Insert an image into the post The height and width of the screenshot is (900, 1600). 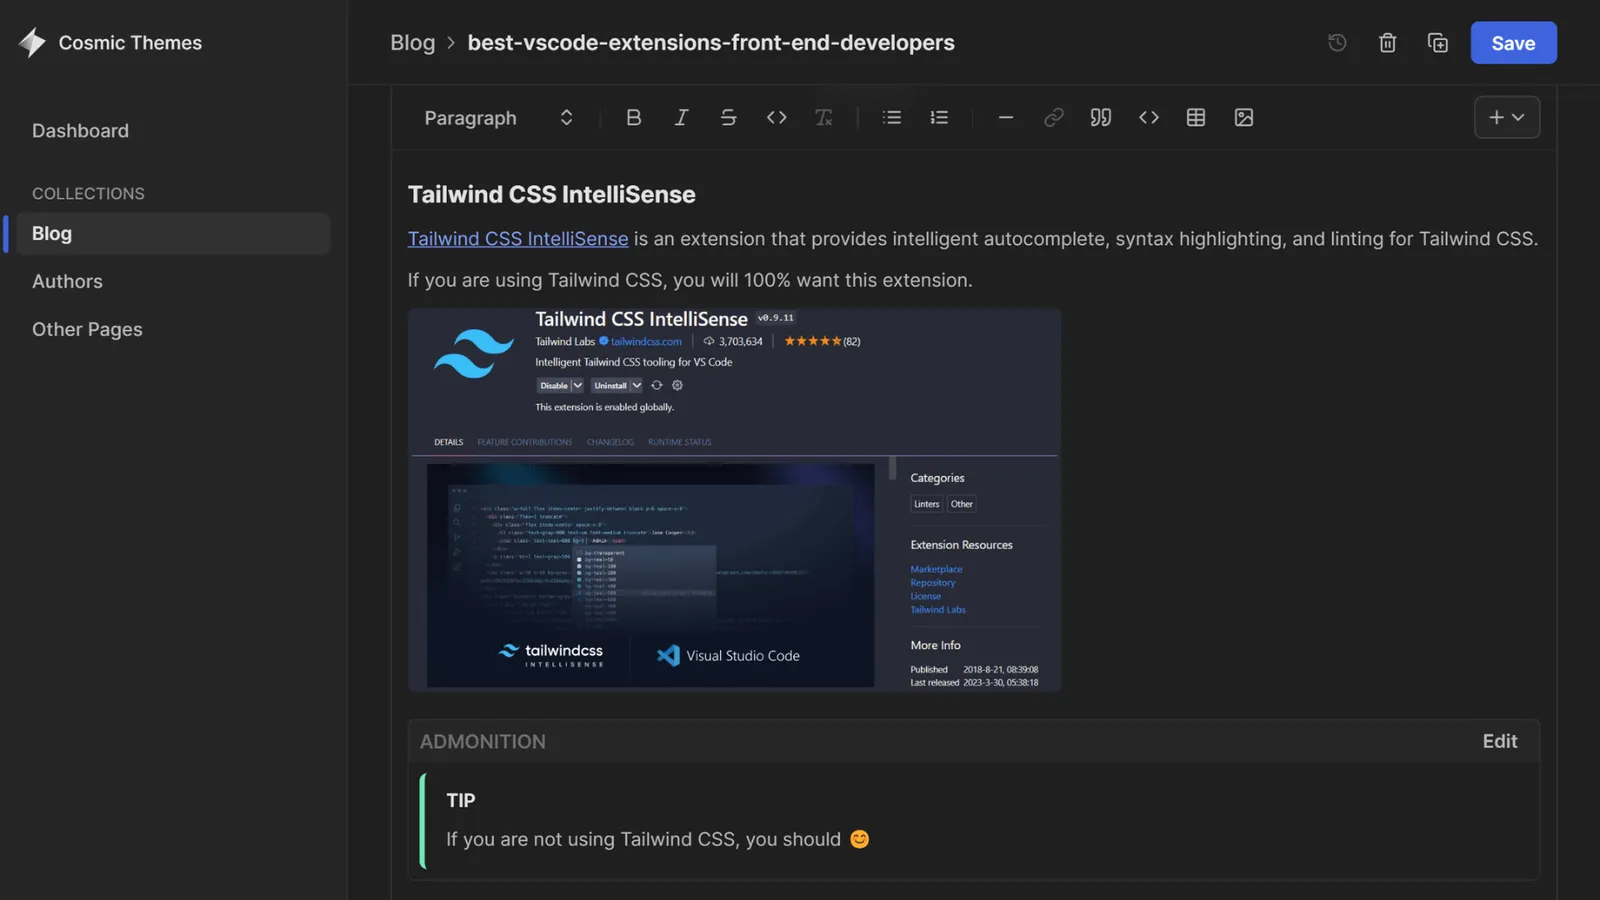pos(1244,118)
